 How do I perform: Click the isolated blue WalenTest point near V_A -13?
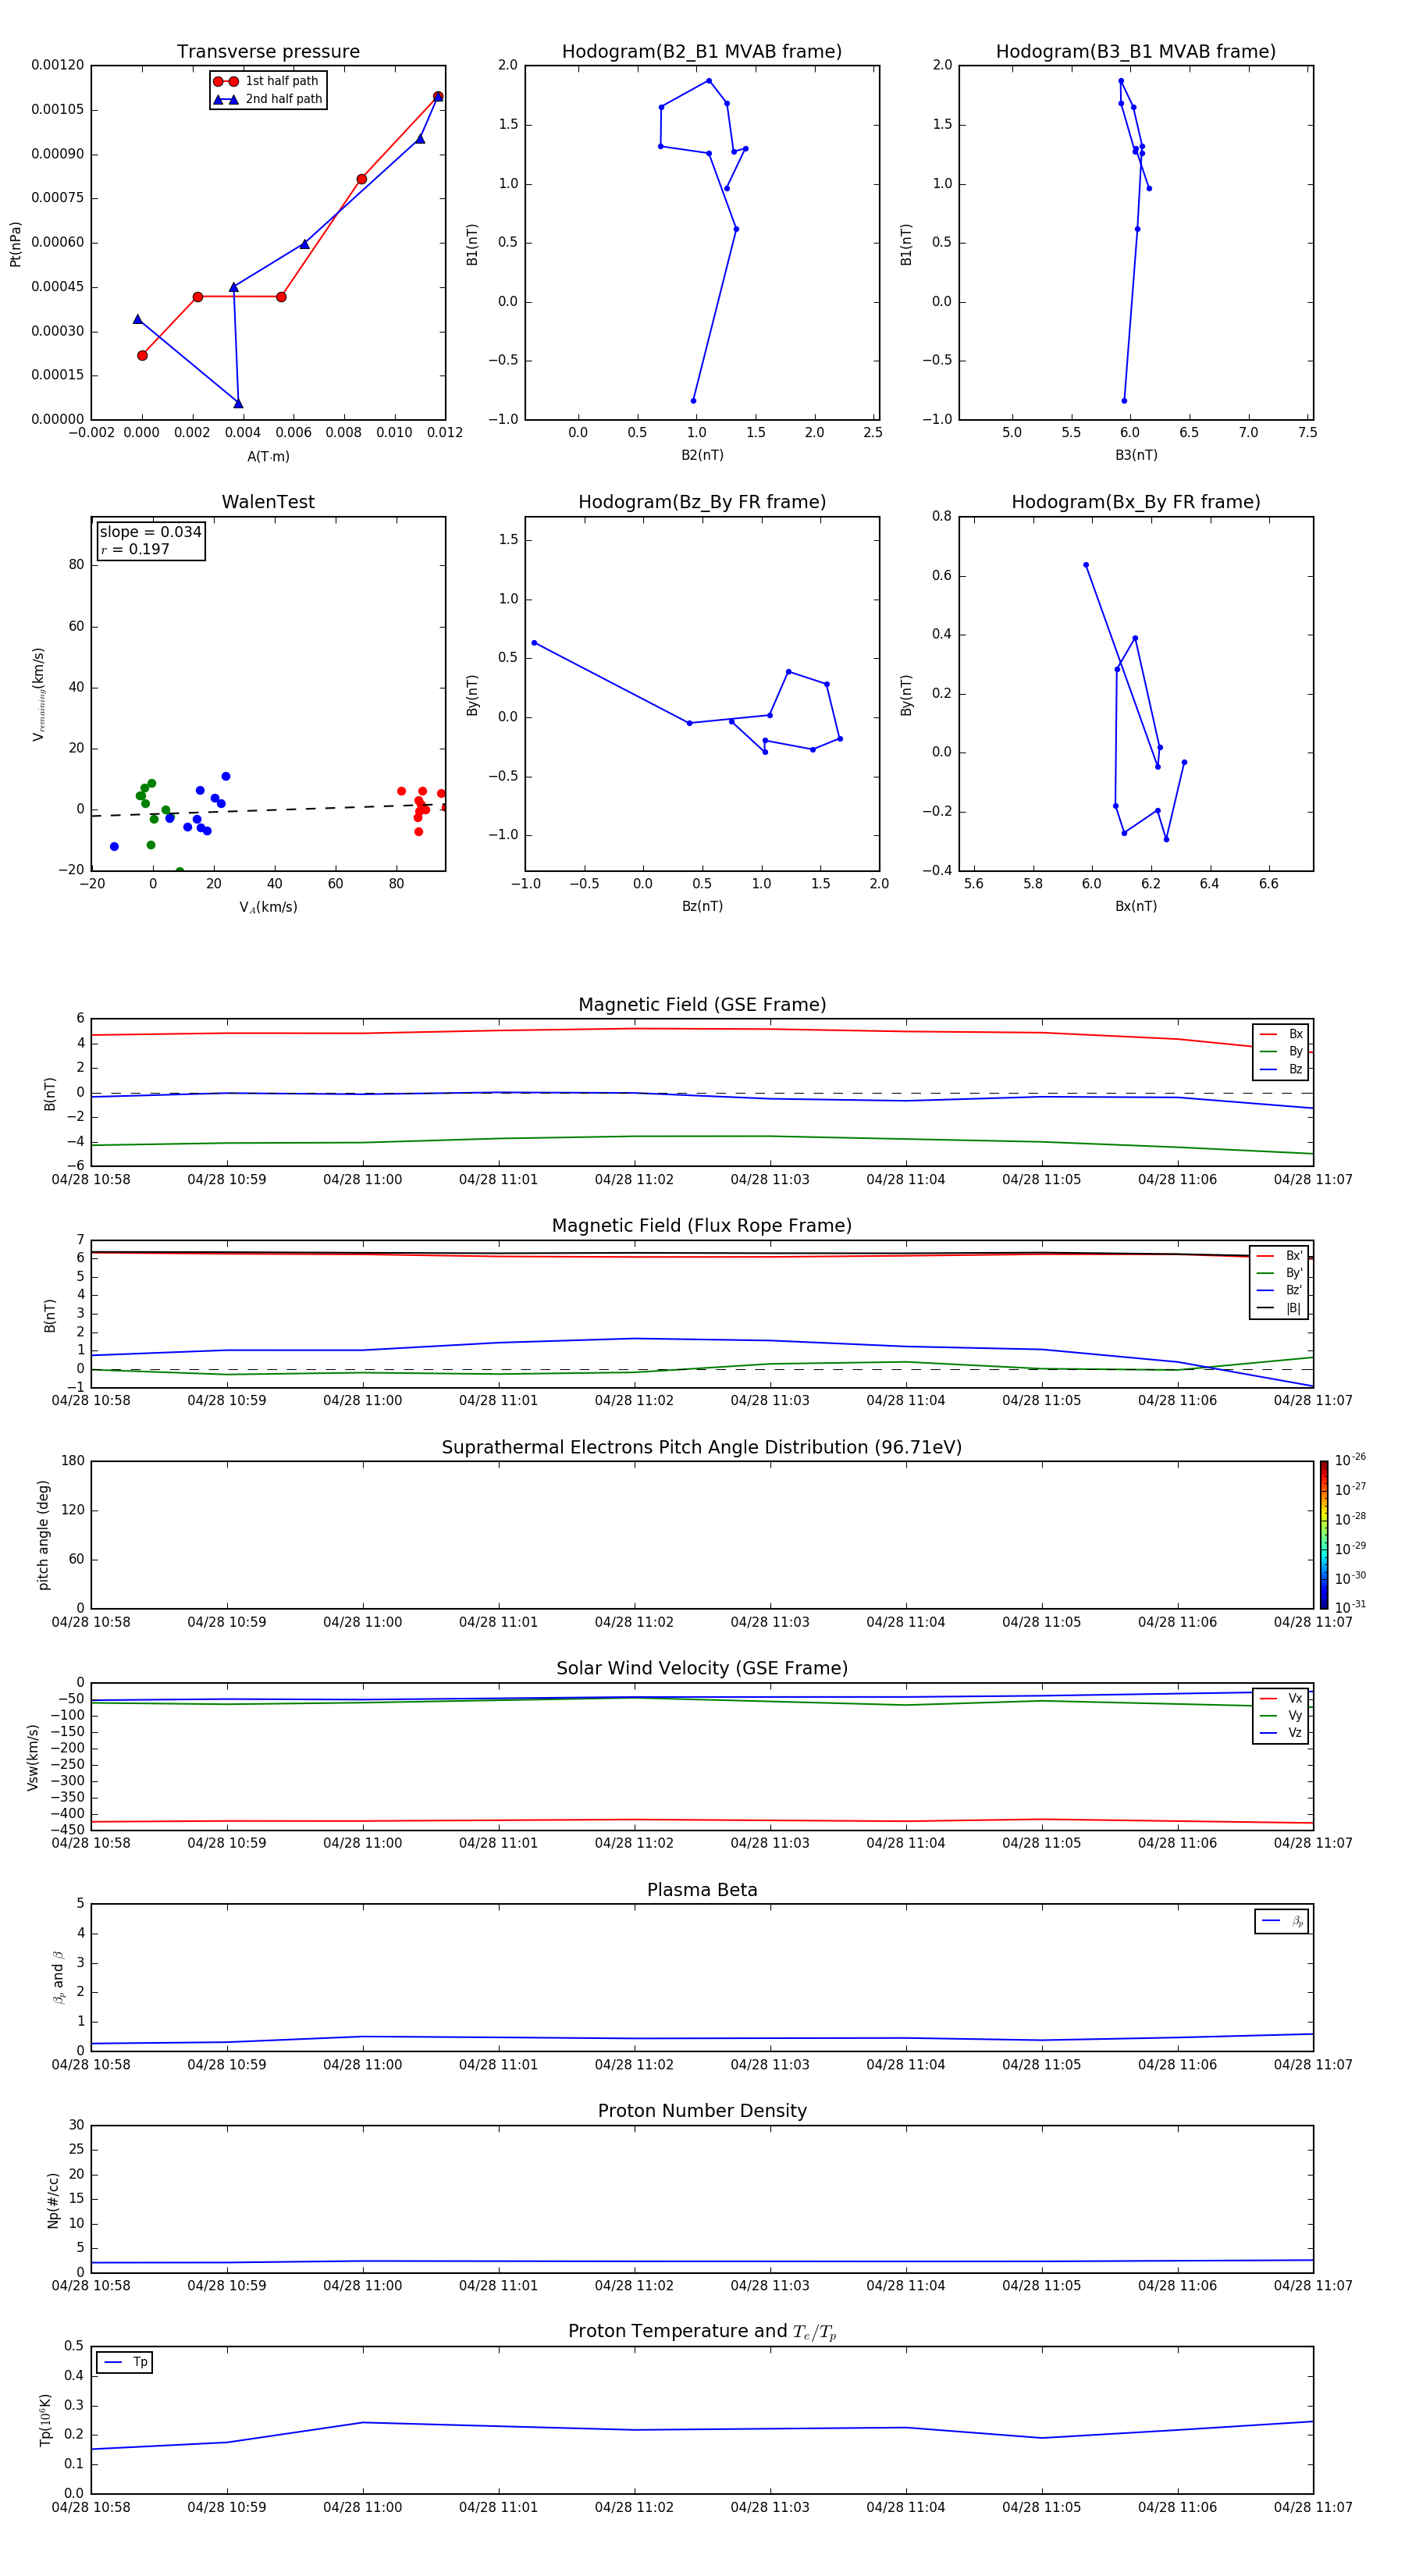coord(114,846)
